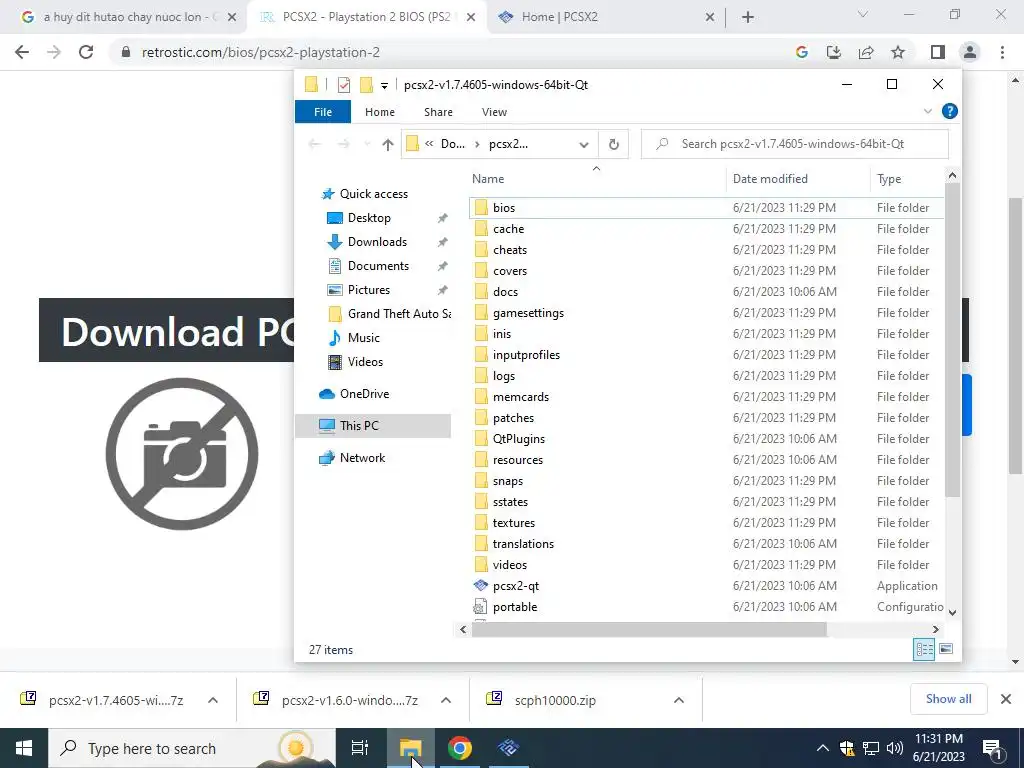
Task: Bookmark this page with star icon
Action: tap(898, 52)
